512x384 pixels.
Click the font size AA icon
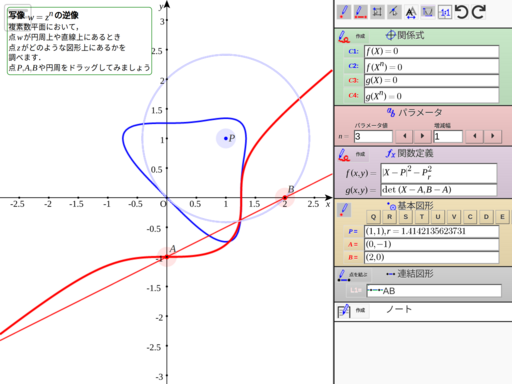(x=411, y=12)
